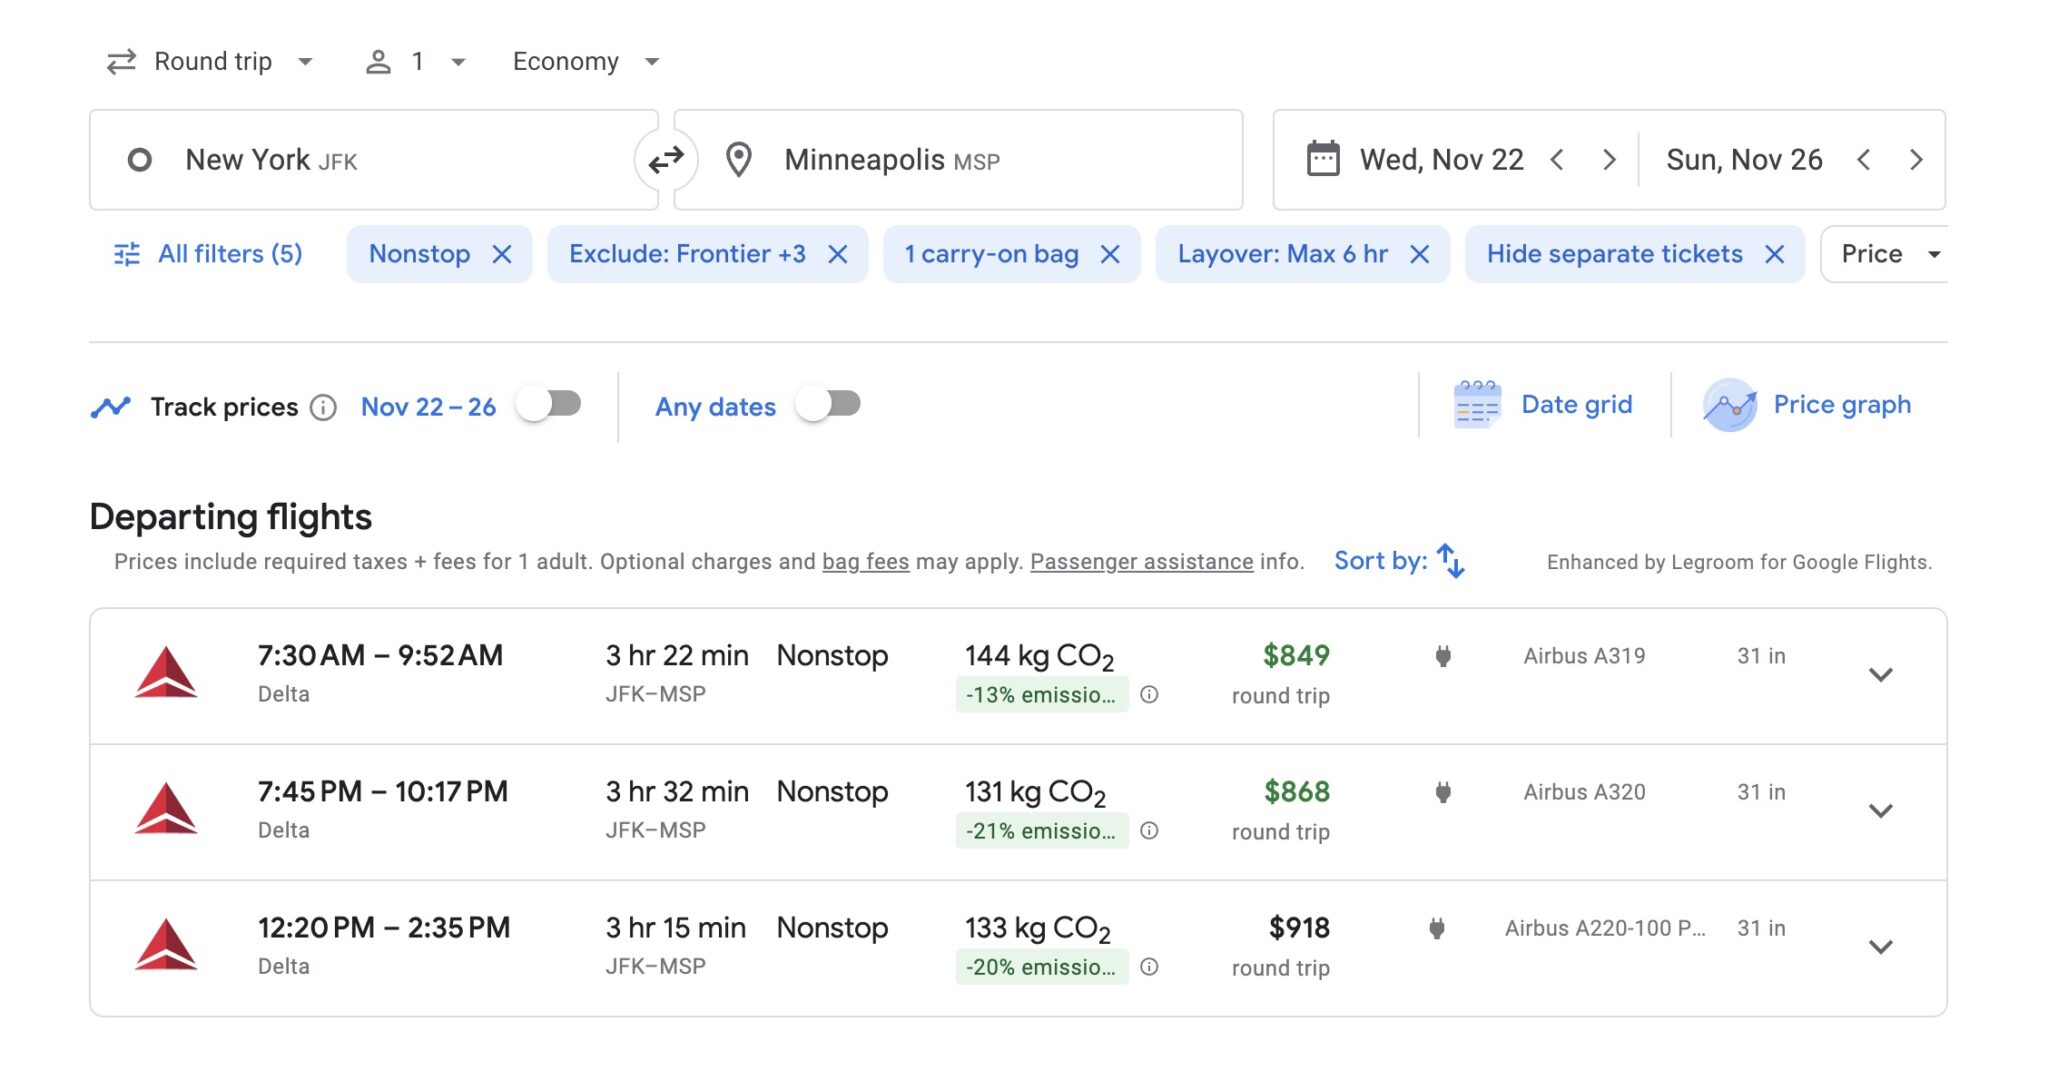Screen dimensions: 2048x1080
Task: Click the bag fees link
Action: coord(866,561)
